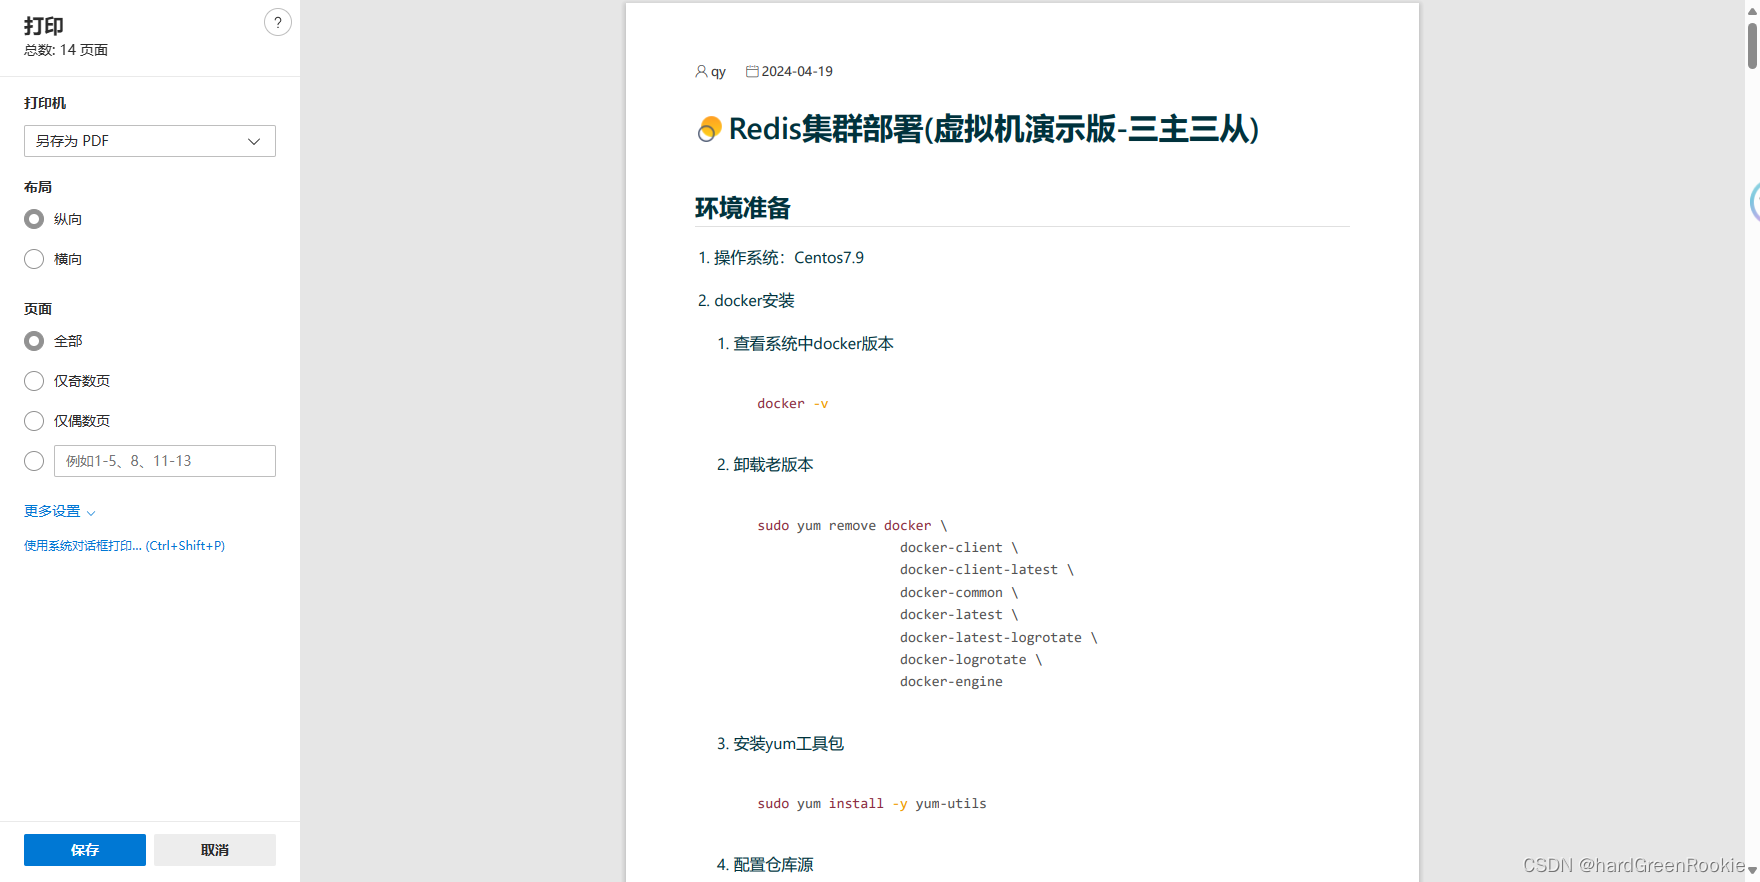Screen dimensions: 1760x882
Task: Click the custom page range input field
Action: pyautogui.click(x=165, y=461)
